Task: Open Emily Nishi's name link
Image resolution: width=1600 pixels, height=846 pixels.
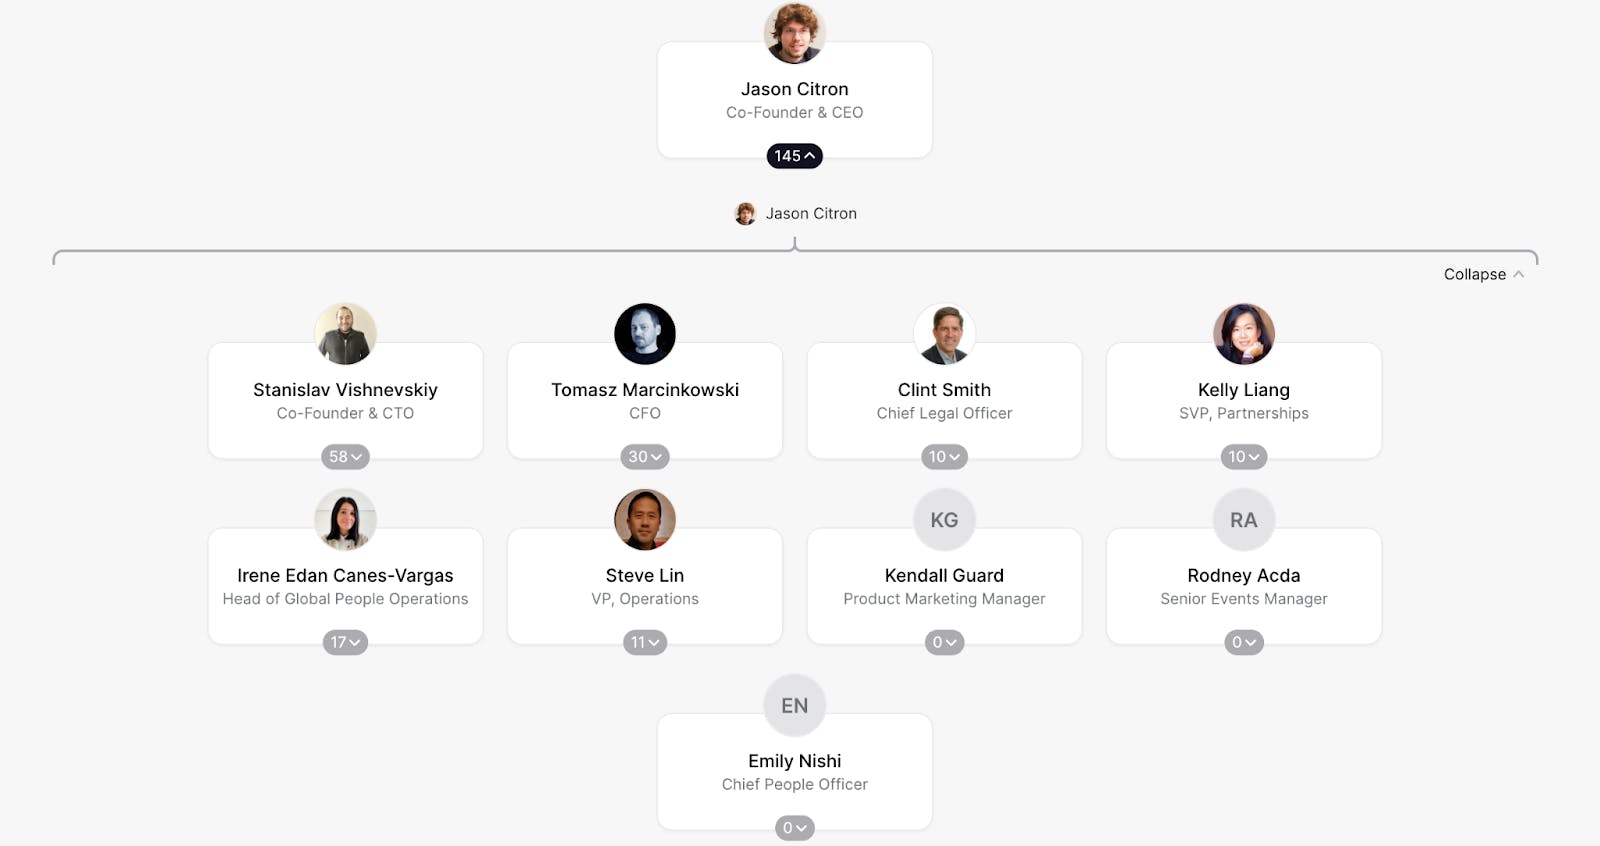Action: click(x=794, y=761)
